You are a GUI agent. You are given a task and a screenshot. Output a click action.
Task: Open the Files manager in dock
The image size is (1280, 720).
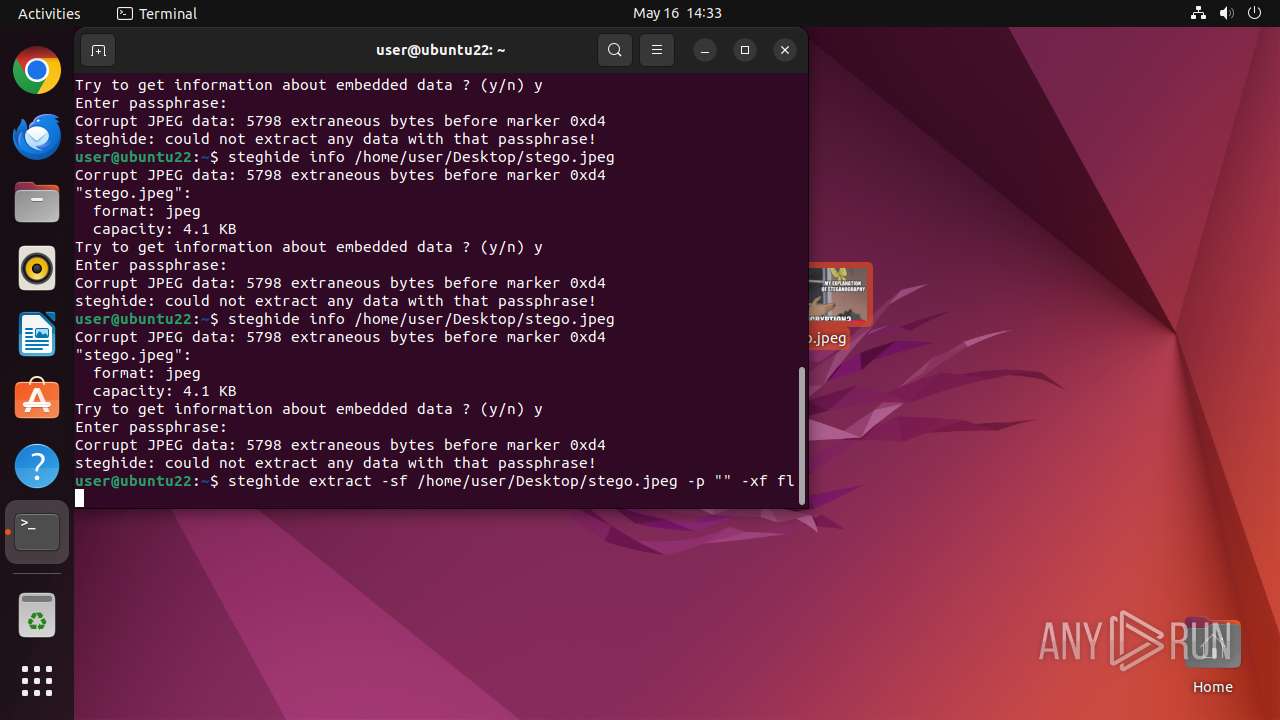(37, 203)
